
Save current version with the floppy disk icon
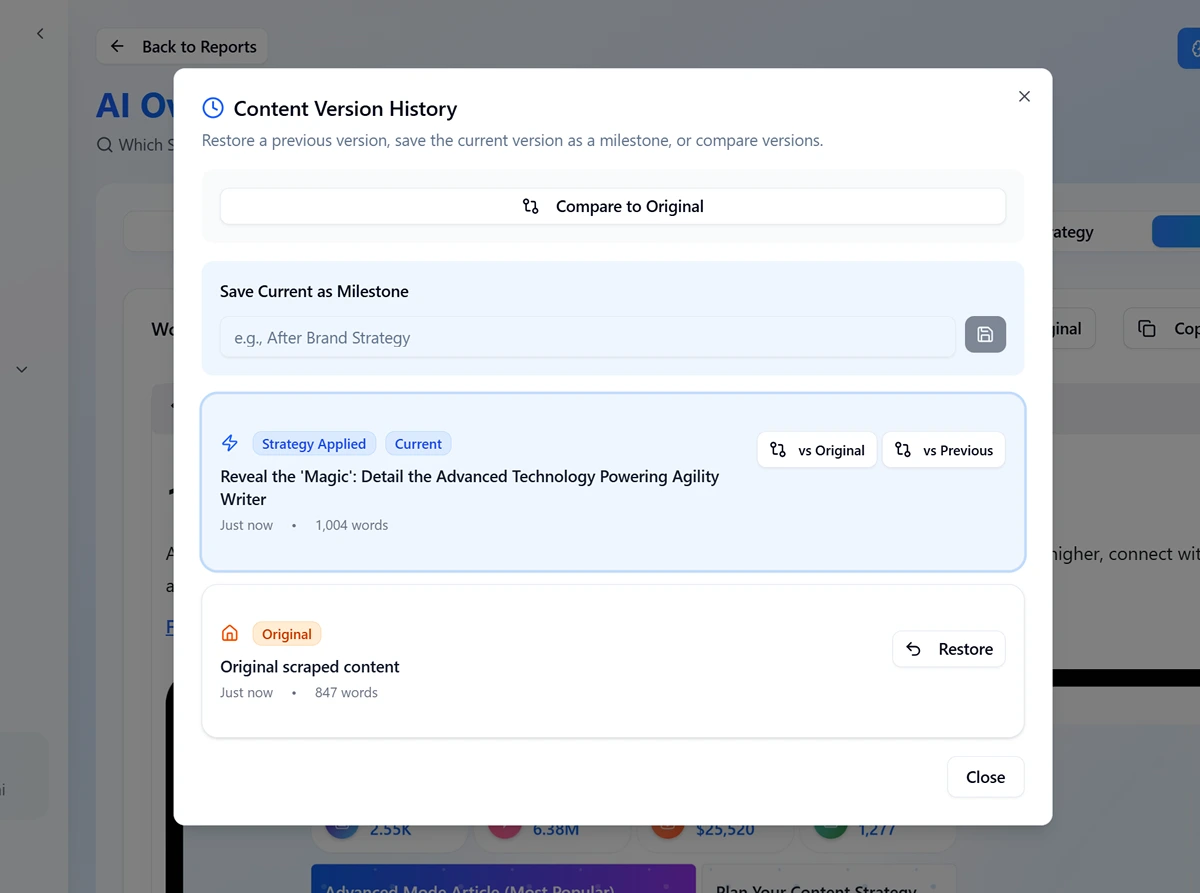[985, 335]
